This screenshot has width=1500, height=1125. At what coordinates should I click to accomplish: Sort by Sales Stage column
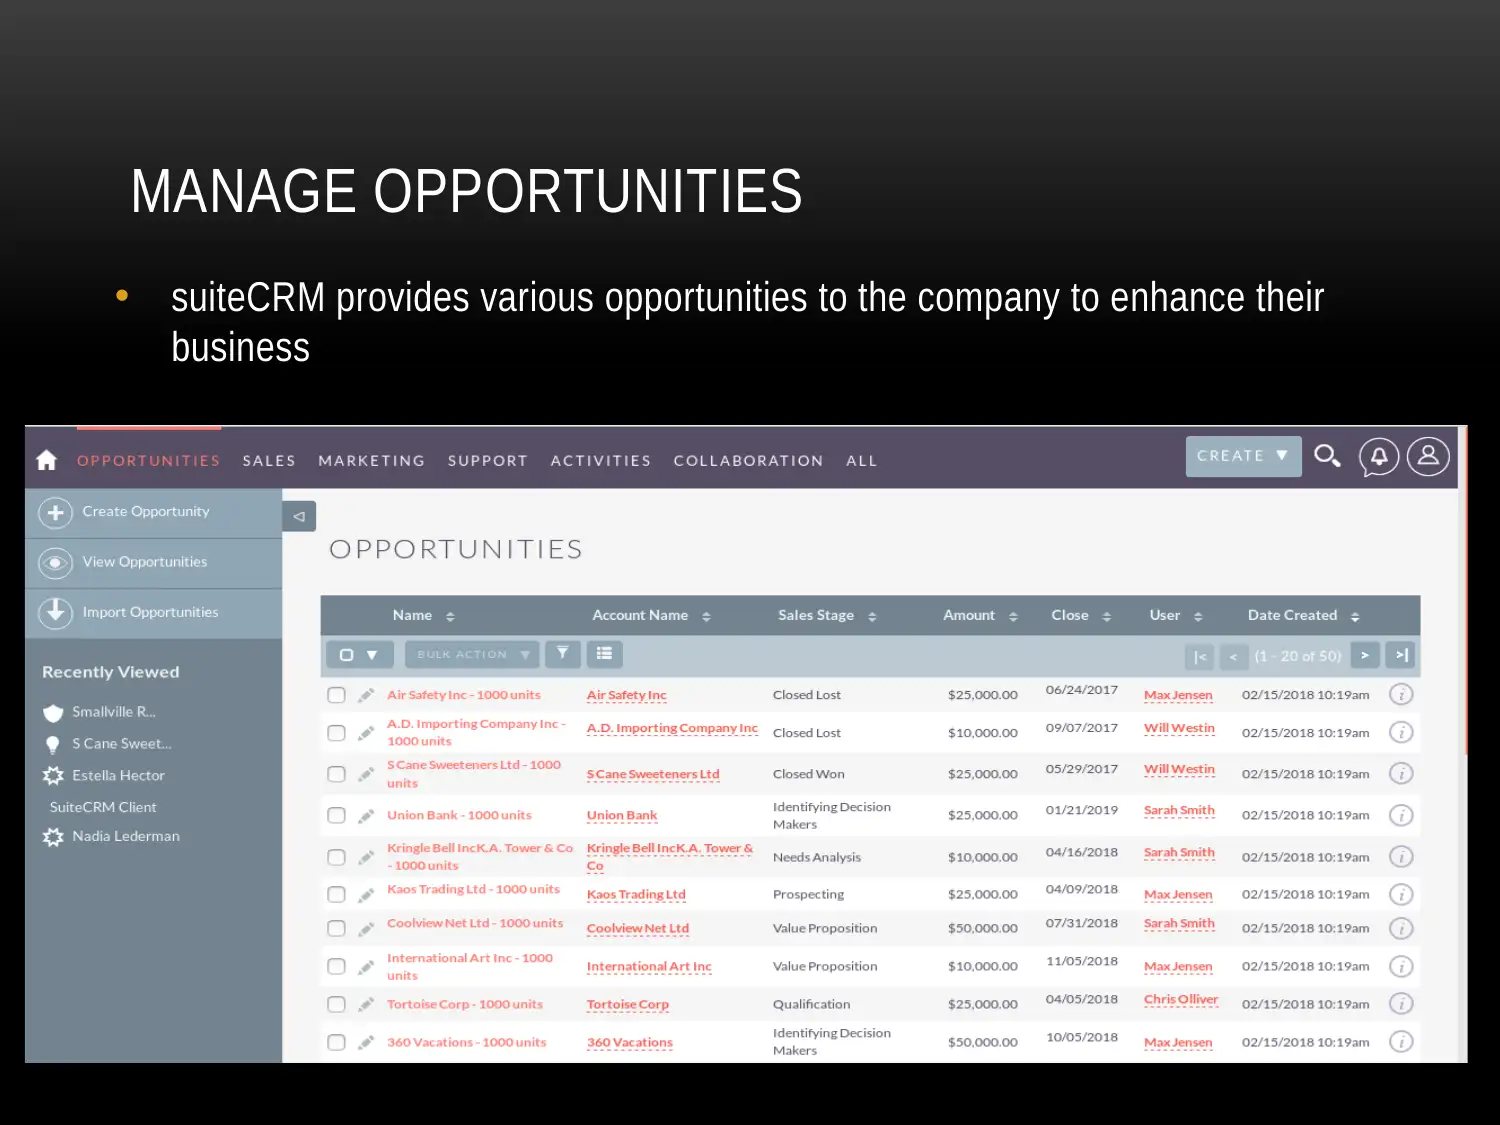(x=827, y=615)
